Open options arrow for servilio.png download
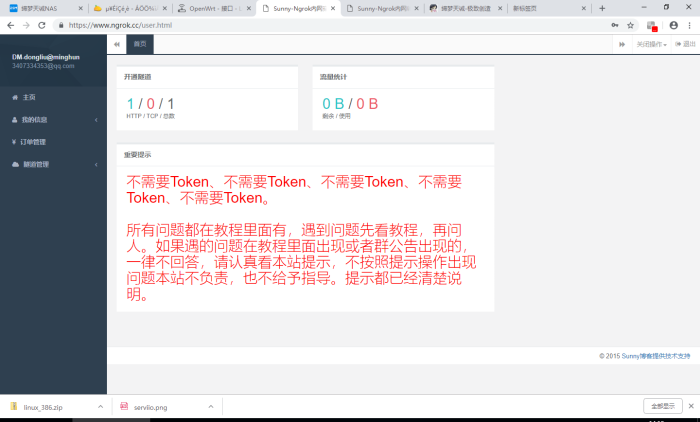The width and height of the screenshot is (700, 422). tap(210, 407)
